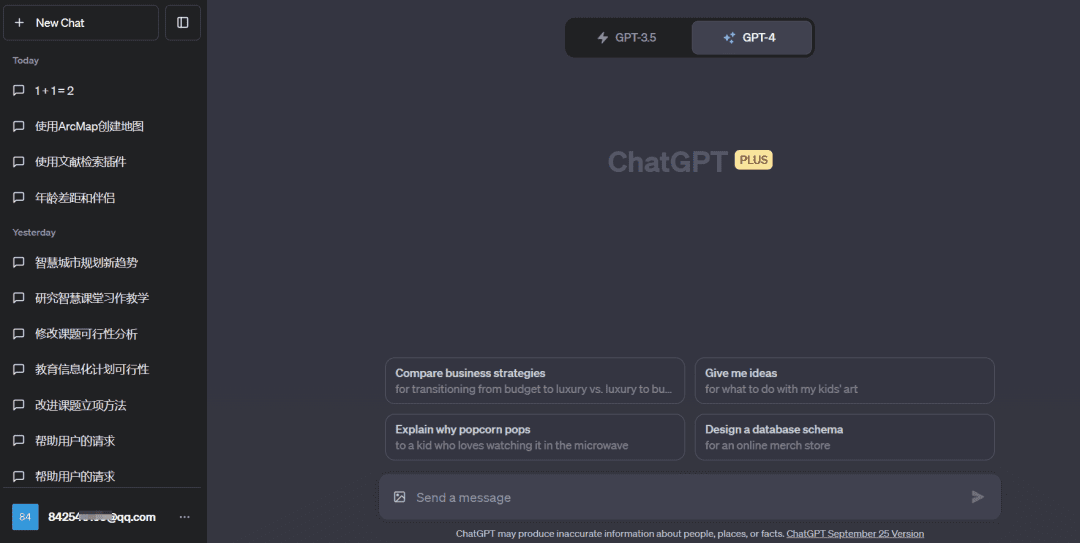Choose the "Give me ideas" suggestion
This screenshot has height=543, width=1080.
pos(844,380)
